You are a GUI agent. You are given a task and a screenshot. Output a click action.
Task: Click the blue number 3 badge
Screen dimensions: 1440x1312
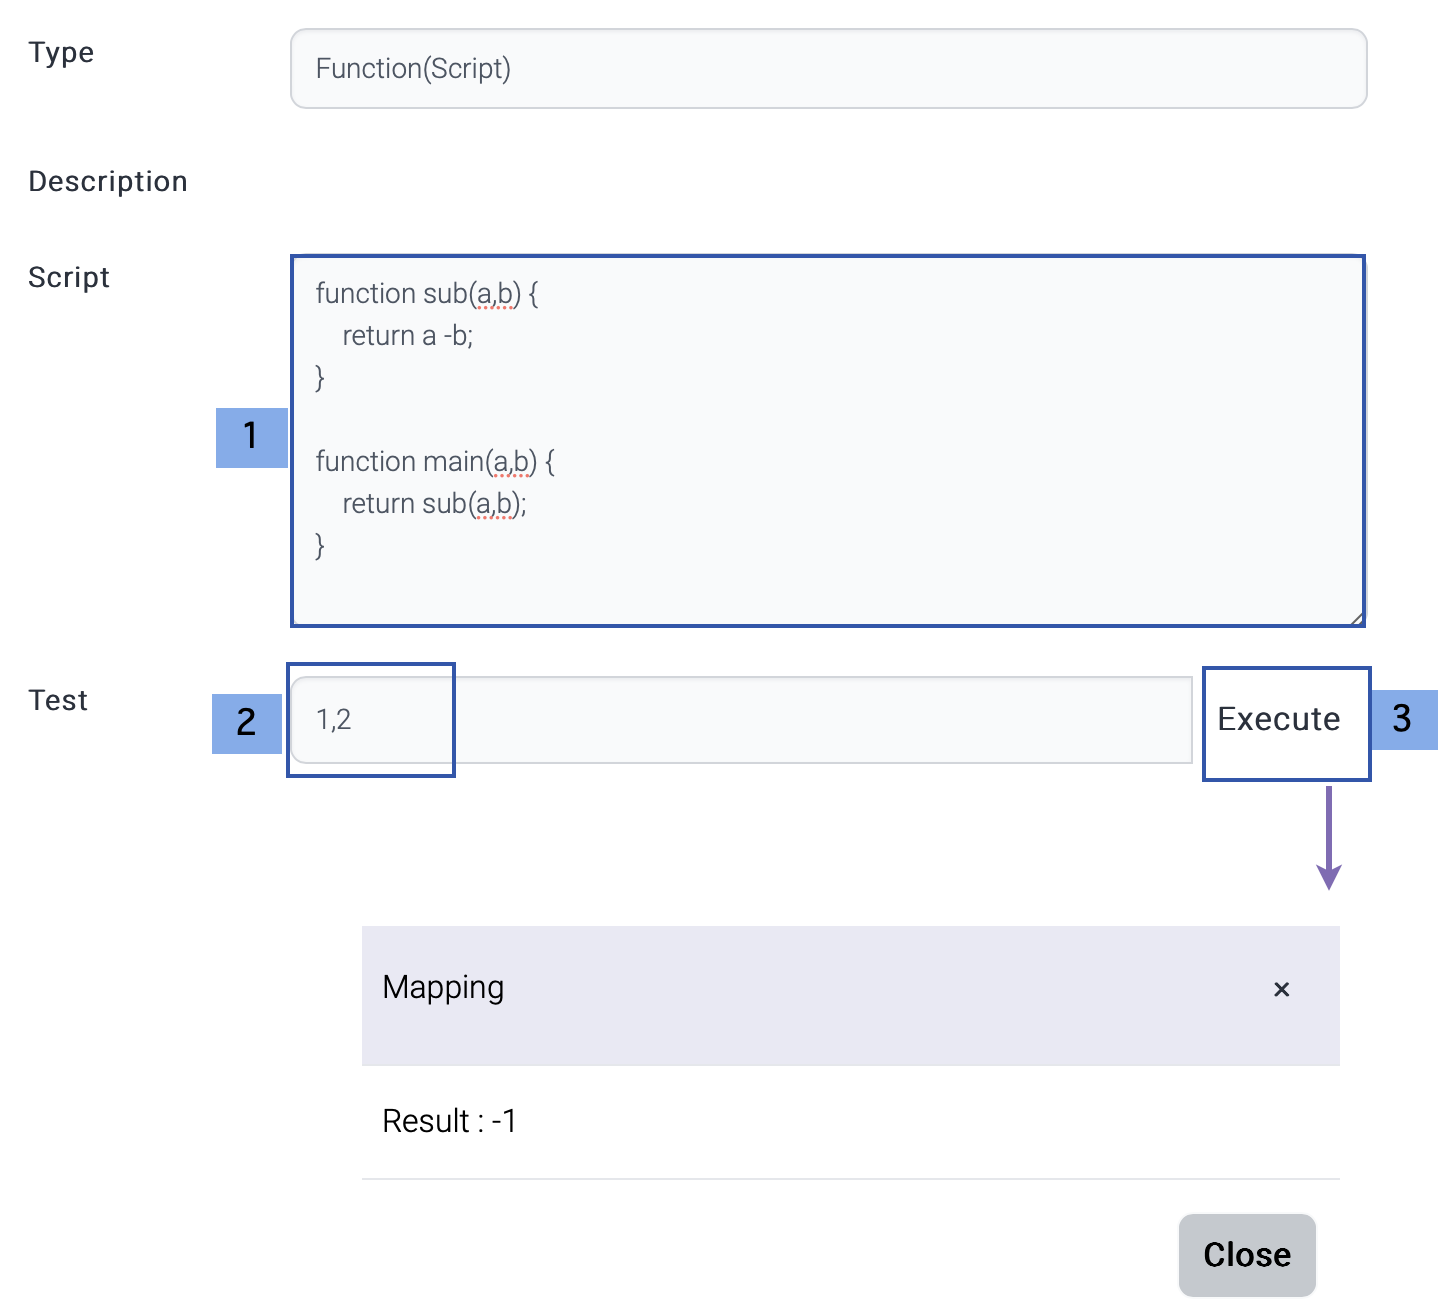[x=1402, y=719]
